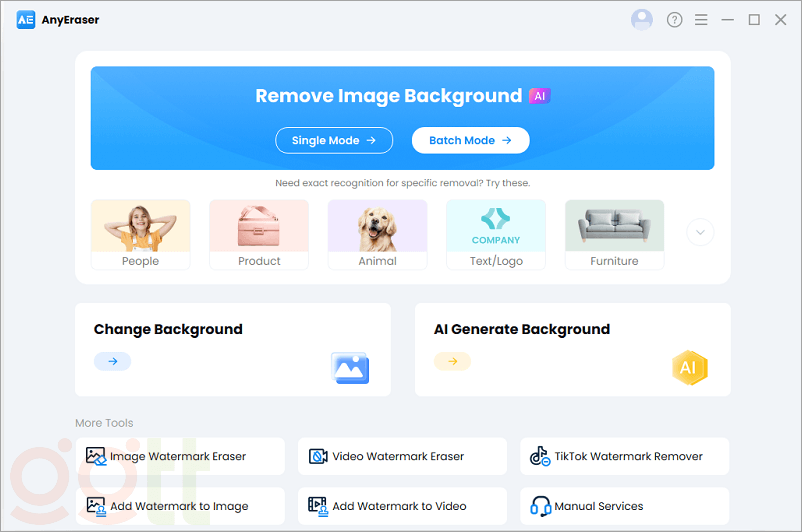Open the help question mark icon
This screenshot has width=802, height=532.
[x=674, y=20]
